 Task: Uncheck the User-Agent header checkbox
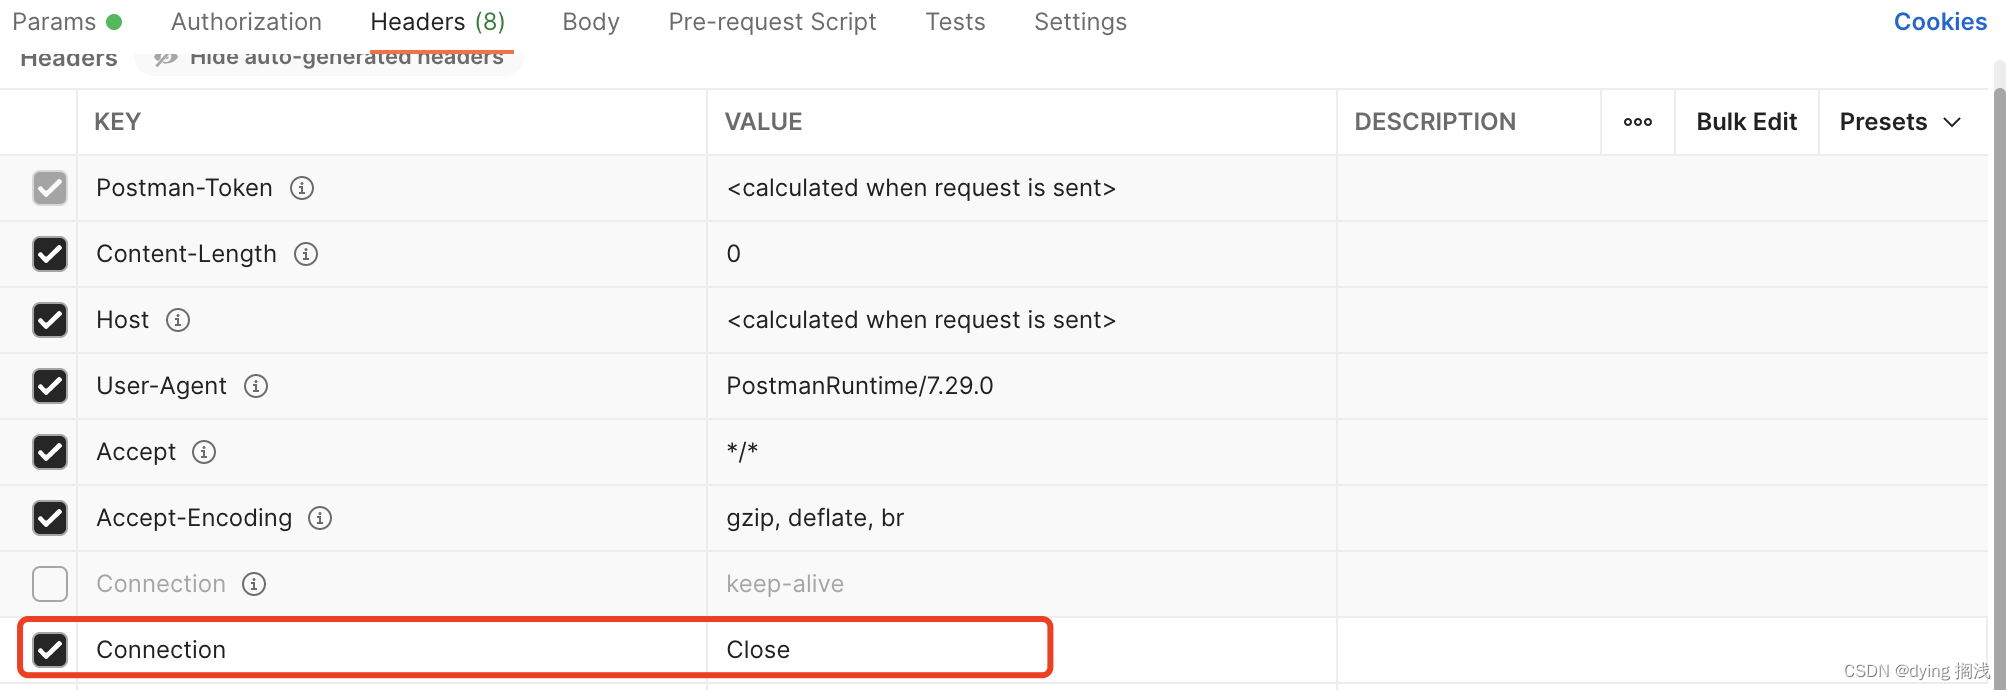pos(50,386)
